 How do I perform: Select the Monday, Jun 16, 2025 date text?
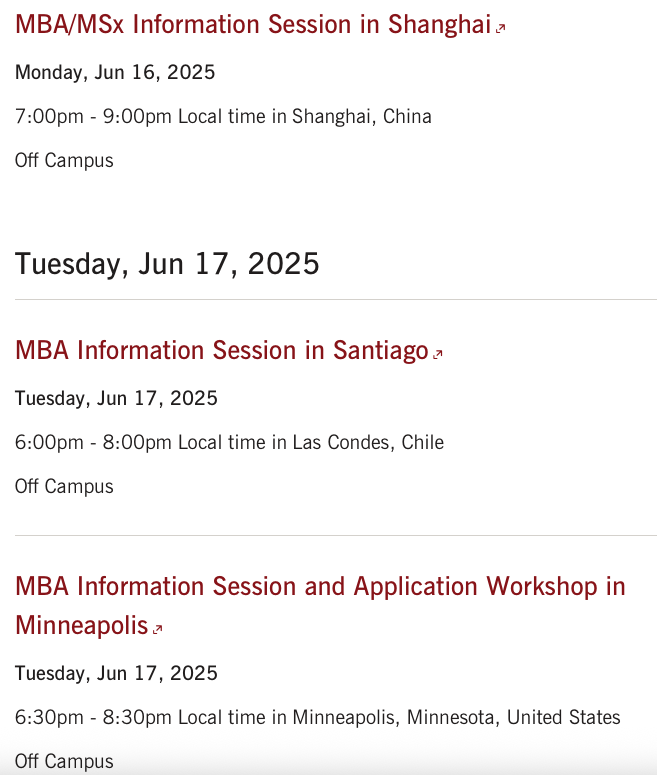(115, 72)
